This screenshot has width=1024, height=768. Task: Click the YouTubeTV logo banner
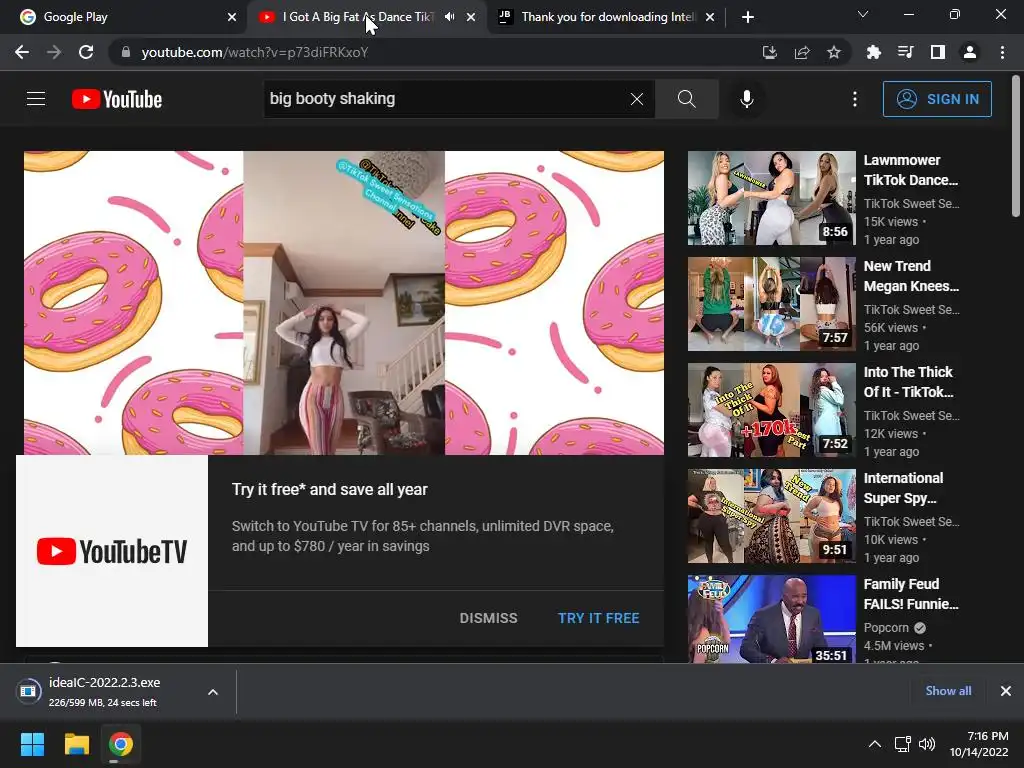pyautogui.click(x=112, y=551)
